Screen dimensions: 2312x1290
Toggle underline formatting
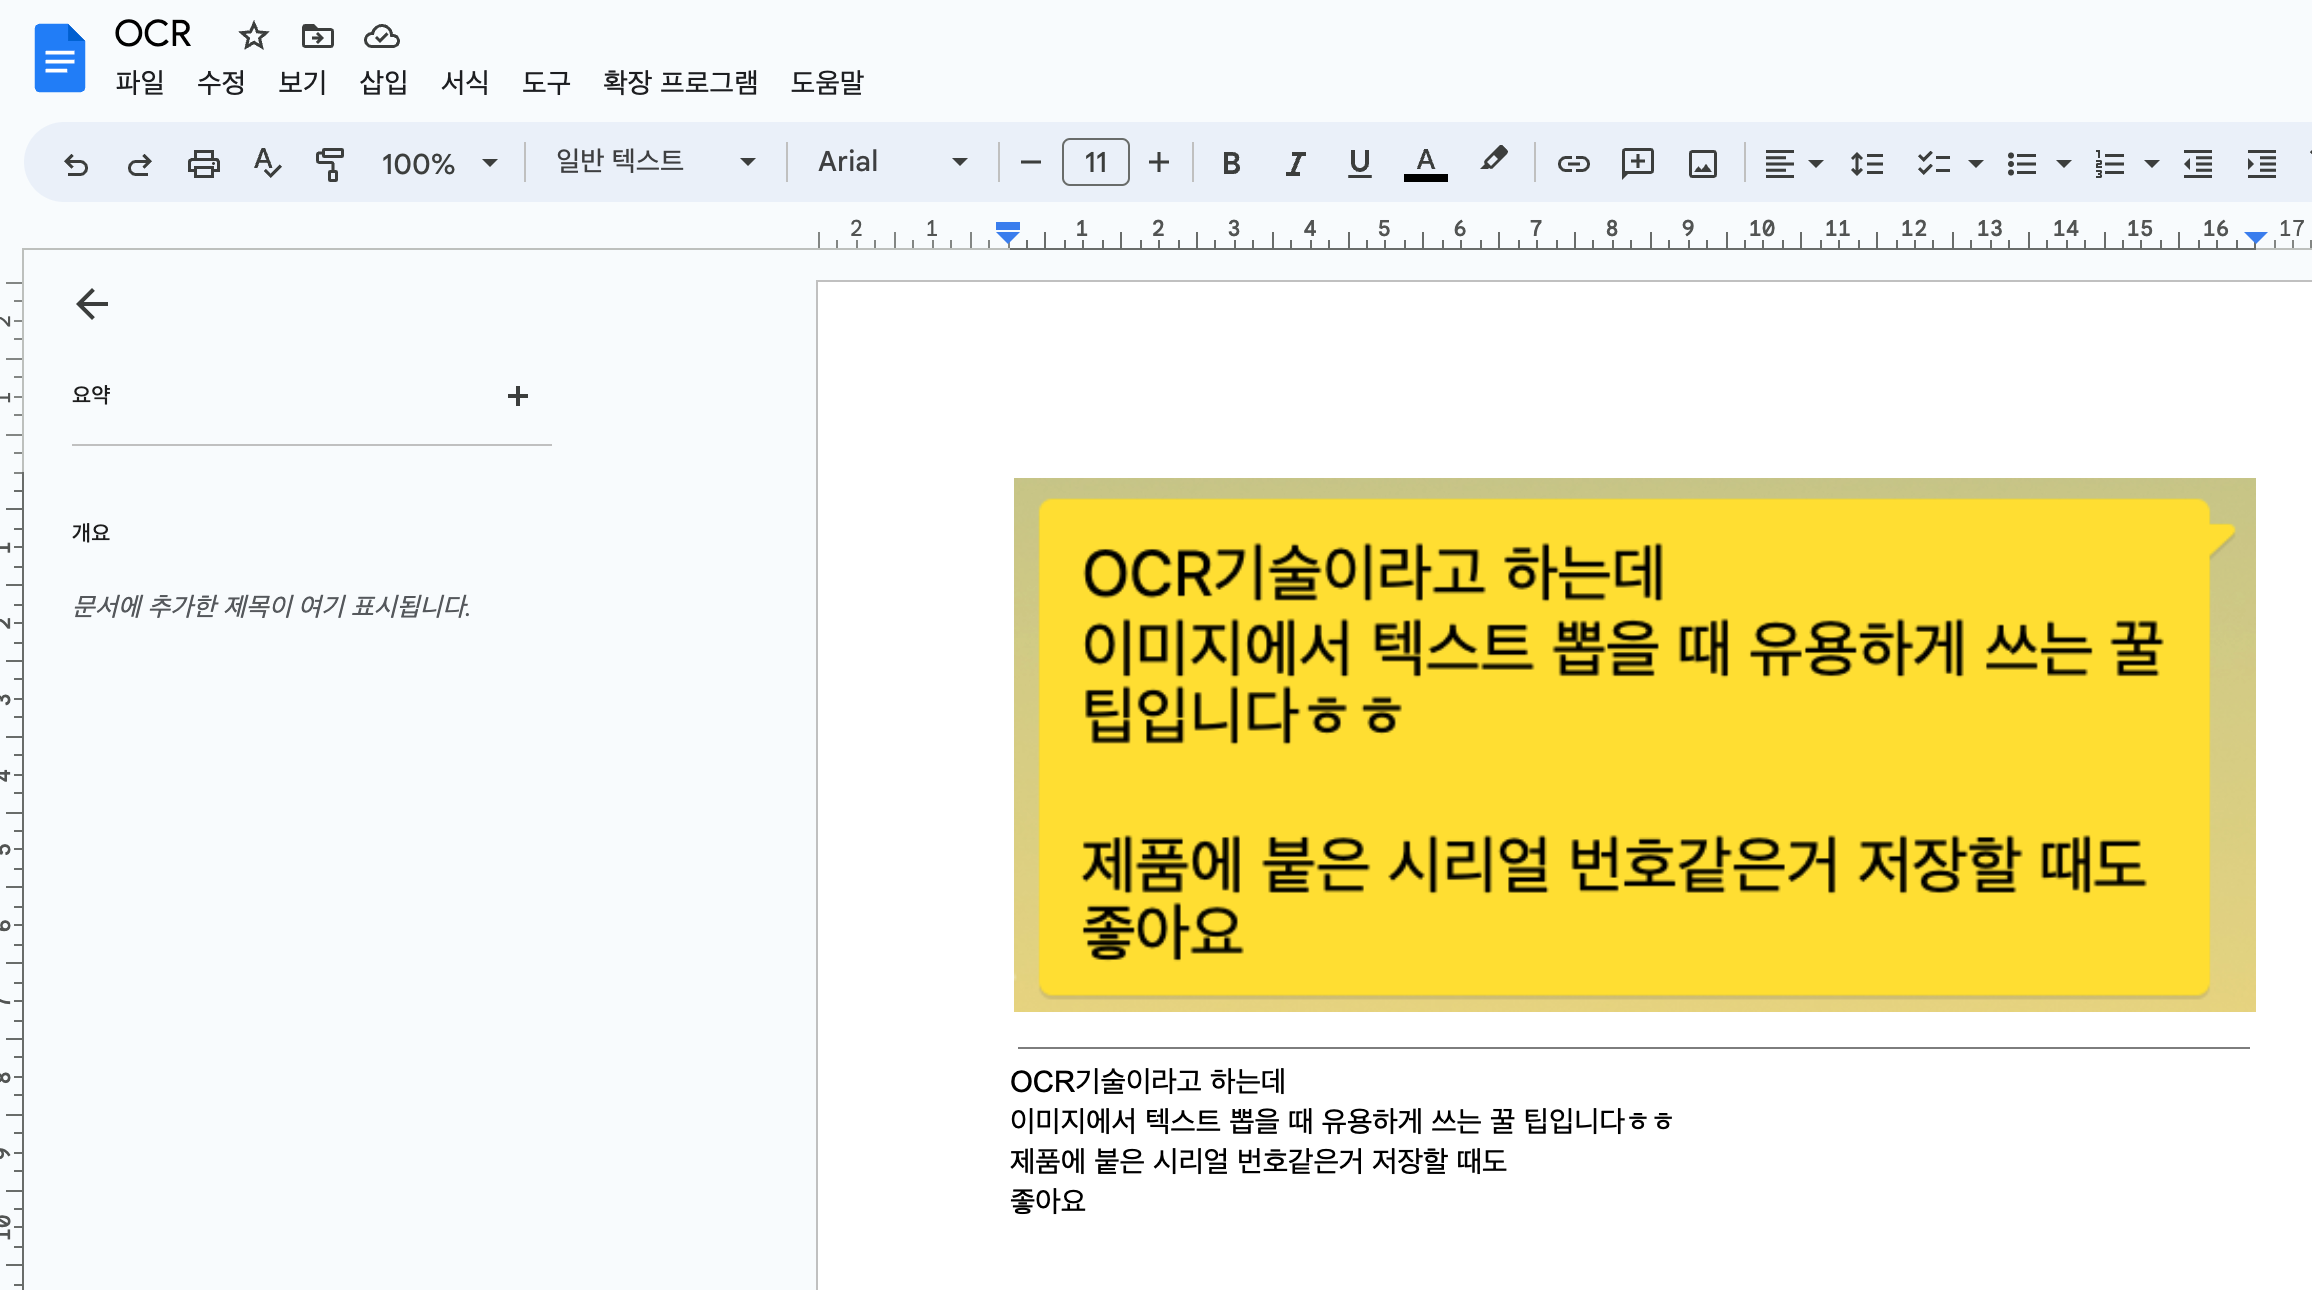(x=1359, y=163)
